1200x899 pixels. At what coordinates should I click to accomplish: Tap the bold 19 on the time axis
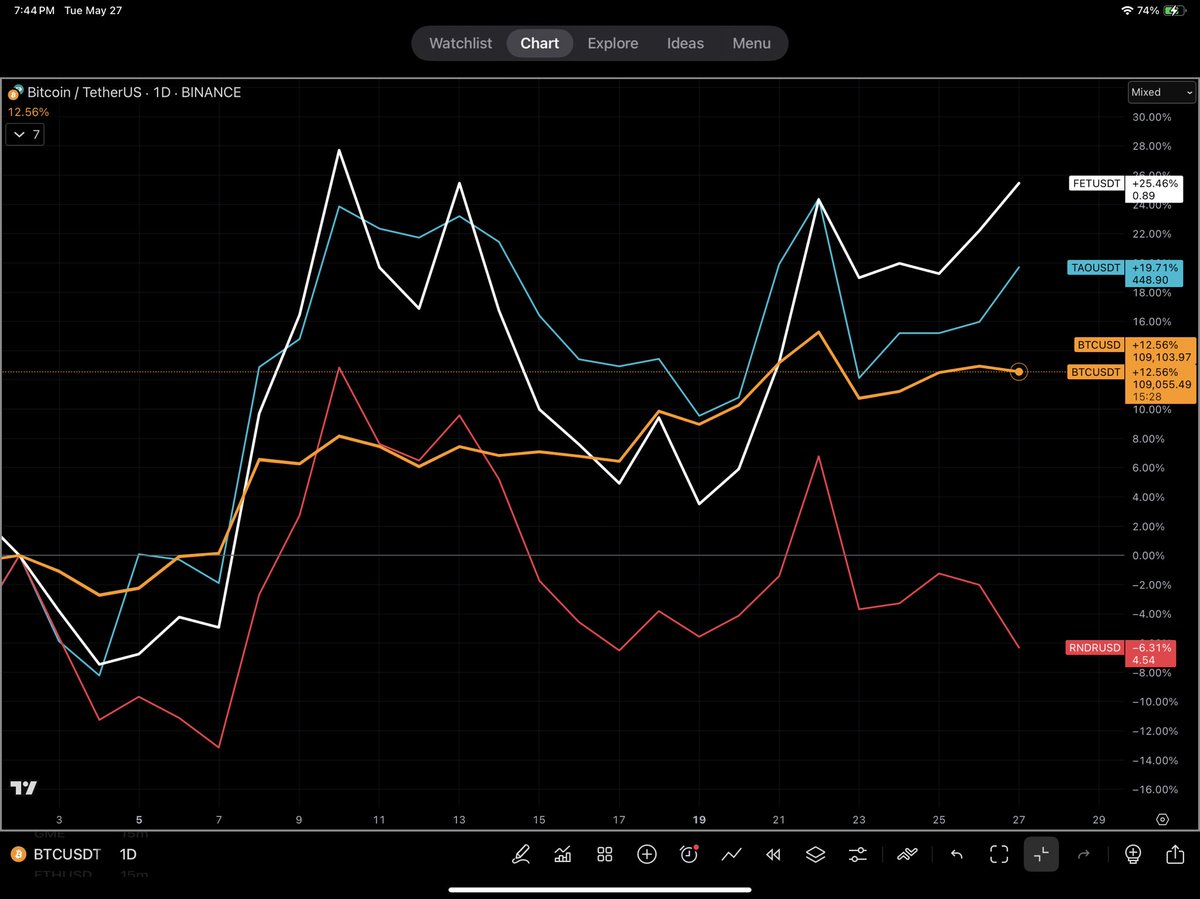click(x=699, y=819)
